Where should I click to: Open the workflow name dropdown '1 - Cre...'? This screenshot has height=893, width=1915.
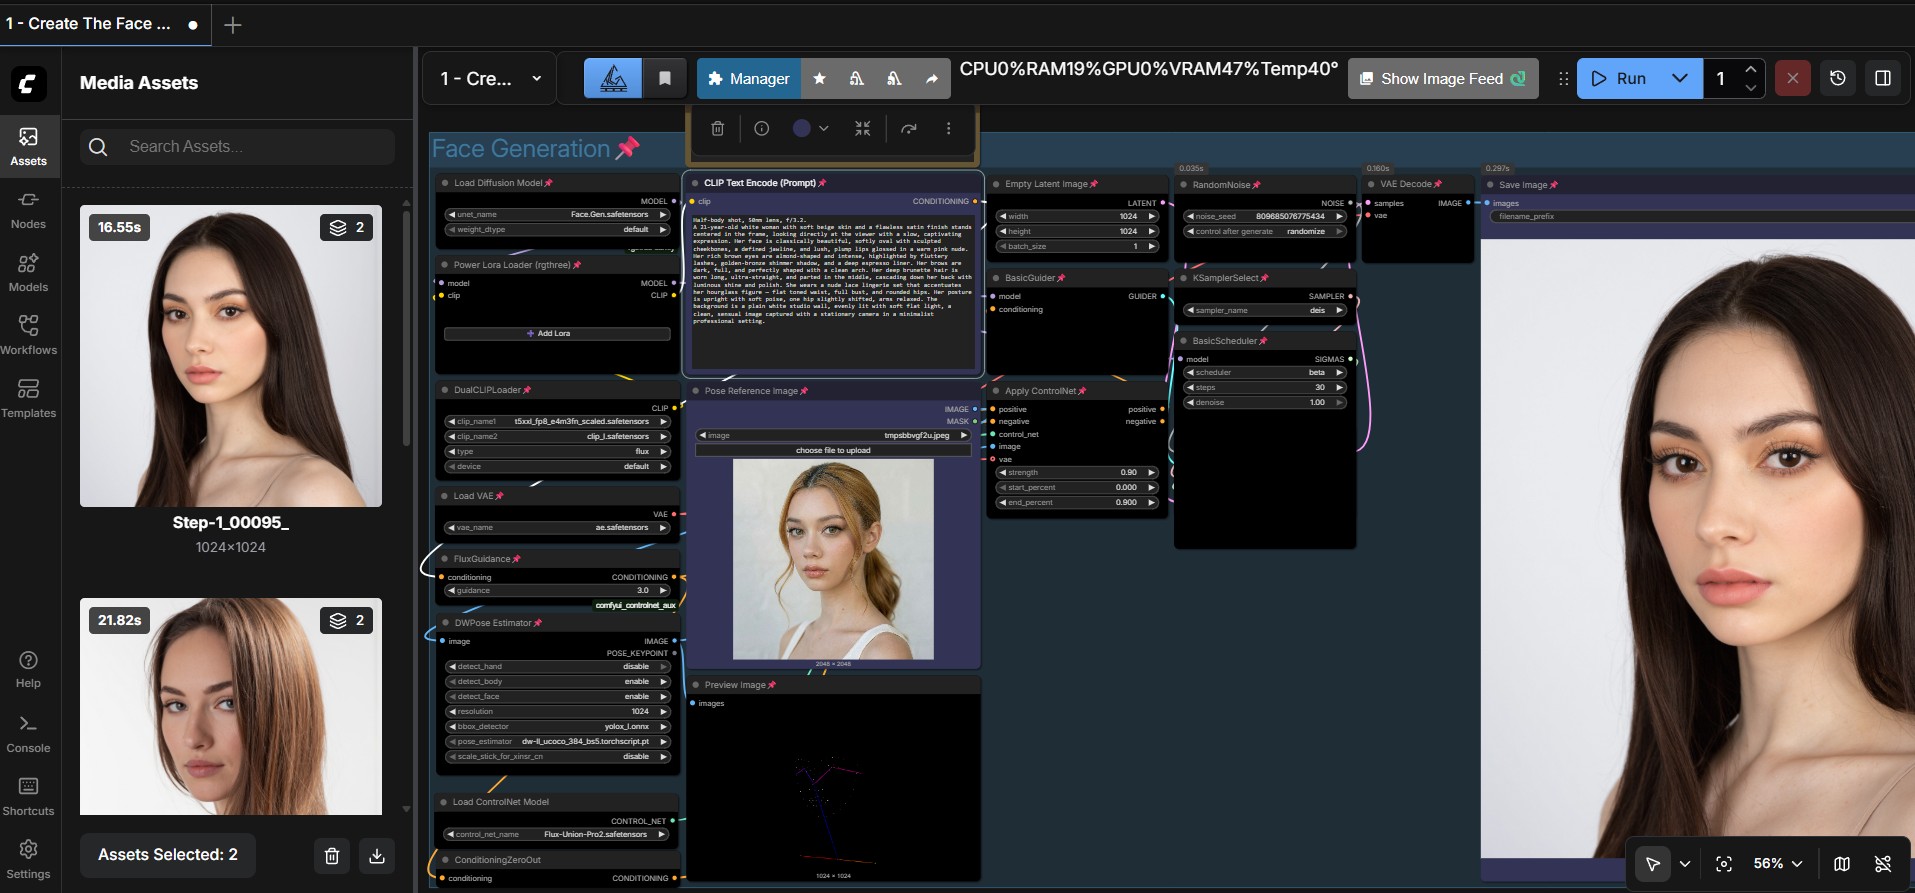[x=490, y=78]
